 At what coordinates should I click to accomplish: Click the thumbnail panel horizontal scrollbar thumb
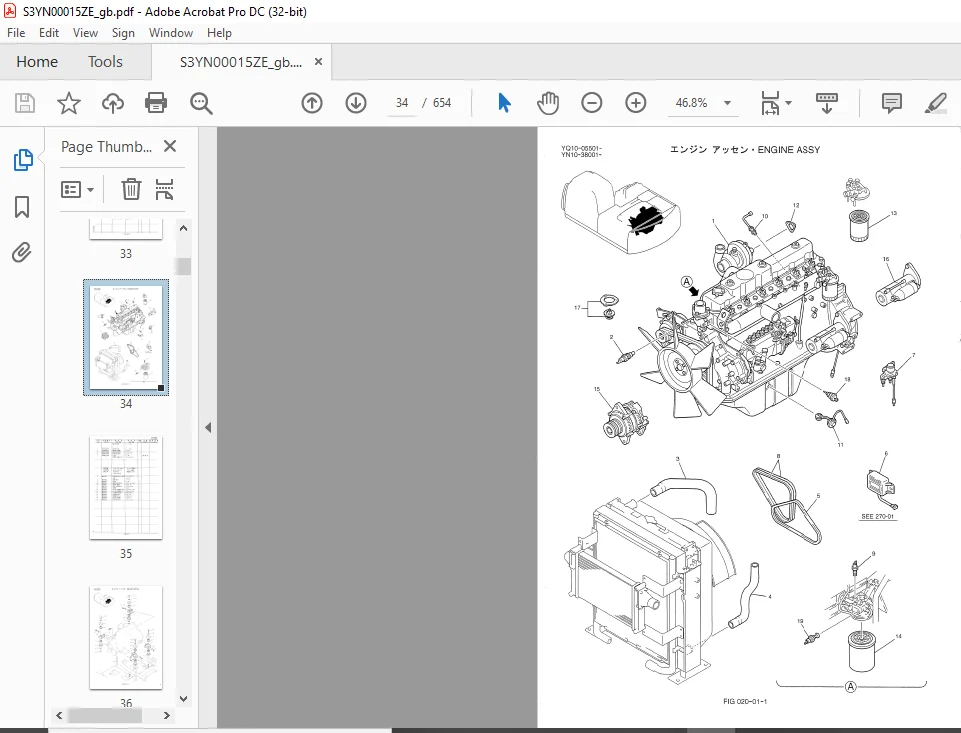pos(105,715)
